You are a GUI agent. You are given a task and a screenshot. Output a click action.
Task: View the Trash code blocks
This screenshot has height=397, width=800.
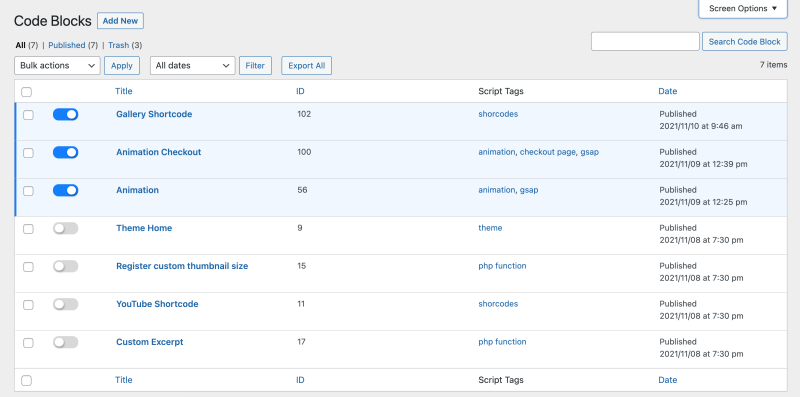click(118, 45)
